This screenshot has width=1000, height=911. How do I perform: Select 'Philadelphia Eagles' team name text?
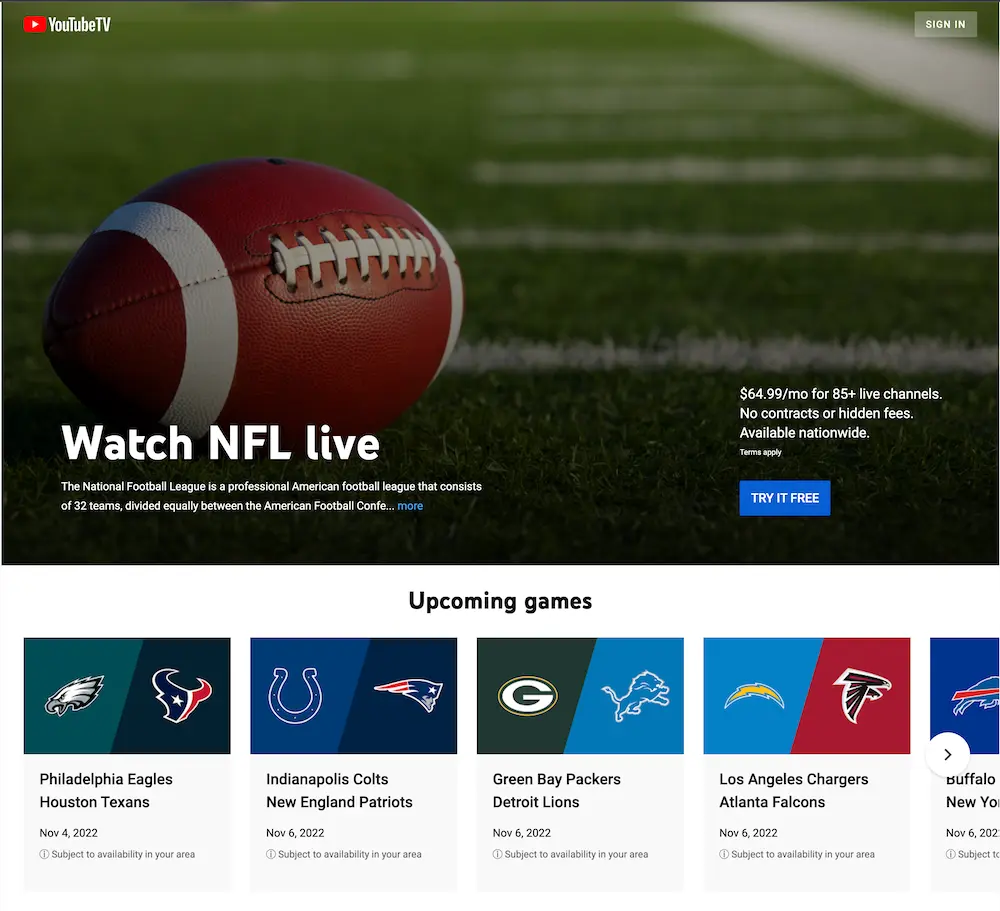tap(106, 779)
